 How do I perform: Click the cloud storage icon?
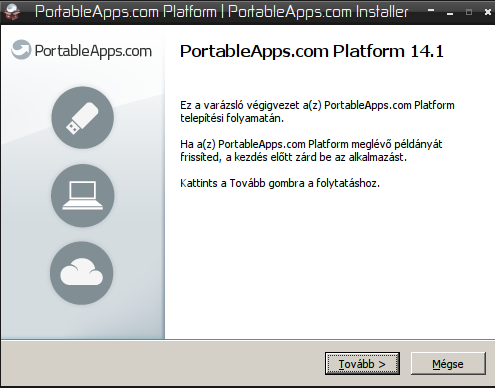coord(82,273)
